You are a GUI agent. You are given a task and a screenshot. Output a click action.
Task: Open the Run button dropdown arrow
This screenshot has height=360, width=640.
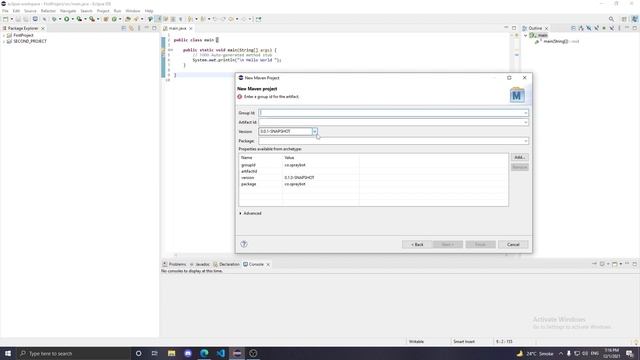pos(72,19)
